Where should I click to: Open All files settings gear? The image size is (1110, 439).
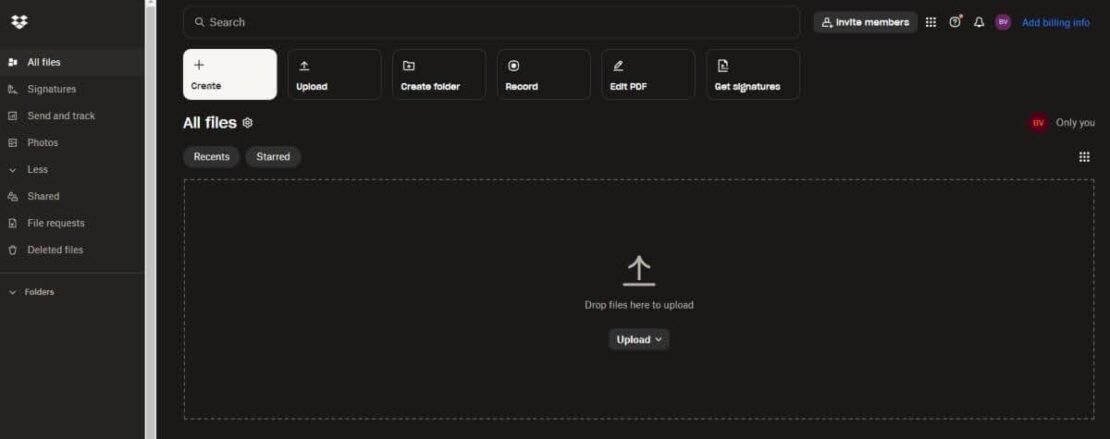pyautogui.click(x=247, y=123)
